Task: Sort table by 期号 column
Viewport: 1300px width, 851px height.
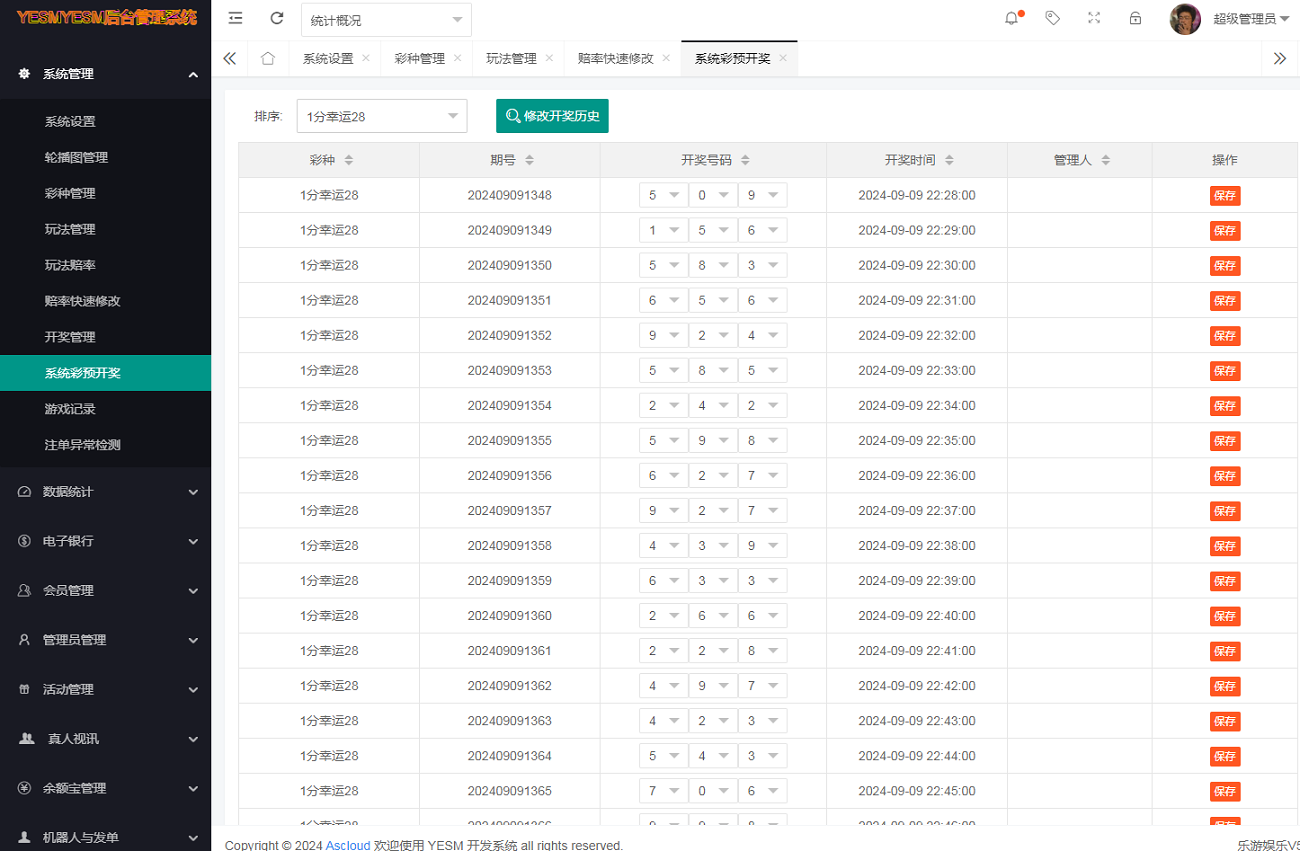Action: (x=529, y=160)
